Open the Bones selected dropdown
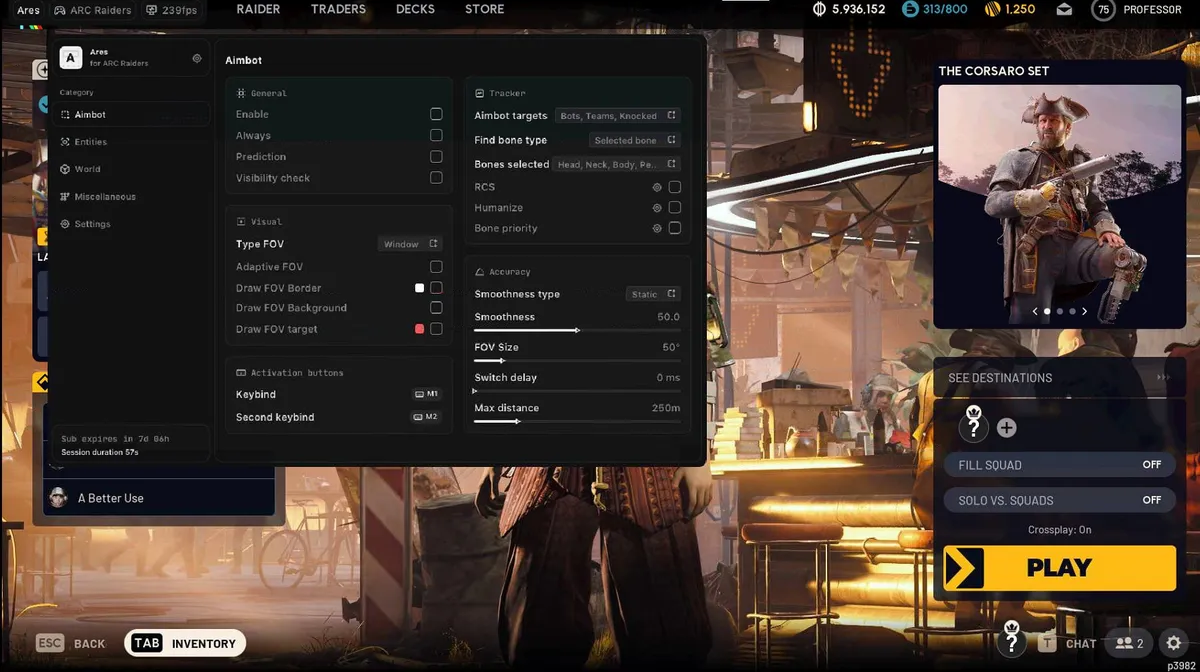1200x672 pixels. [617, 164]
